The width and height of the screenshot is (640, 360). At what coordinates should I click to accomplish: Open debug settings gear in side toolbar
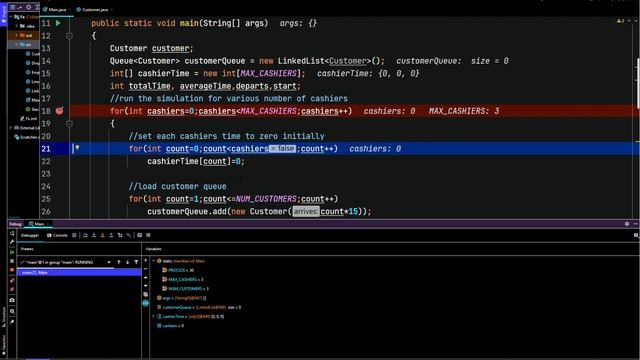click(12, 311)
